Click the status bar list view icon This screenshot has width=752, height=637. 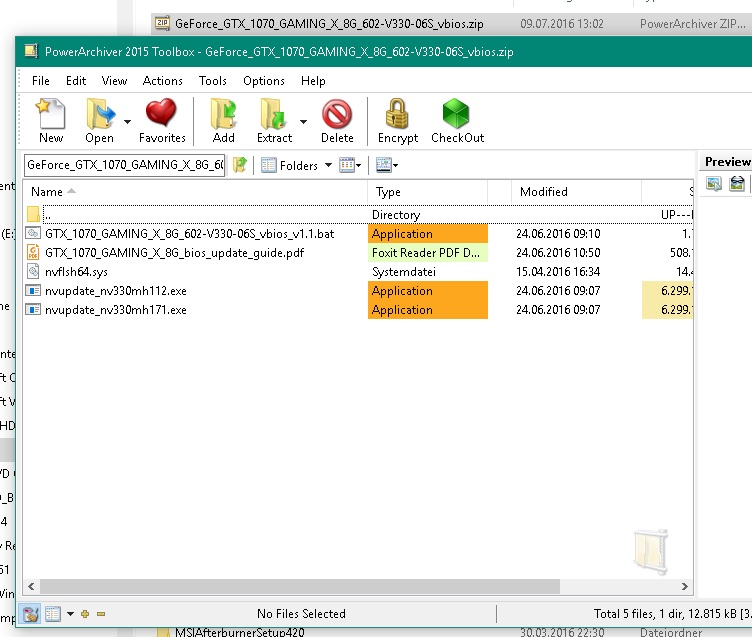tap(53, 614)
